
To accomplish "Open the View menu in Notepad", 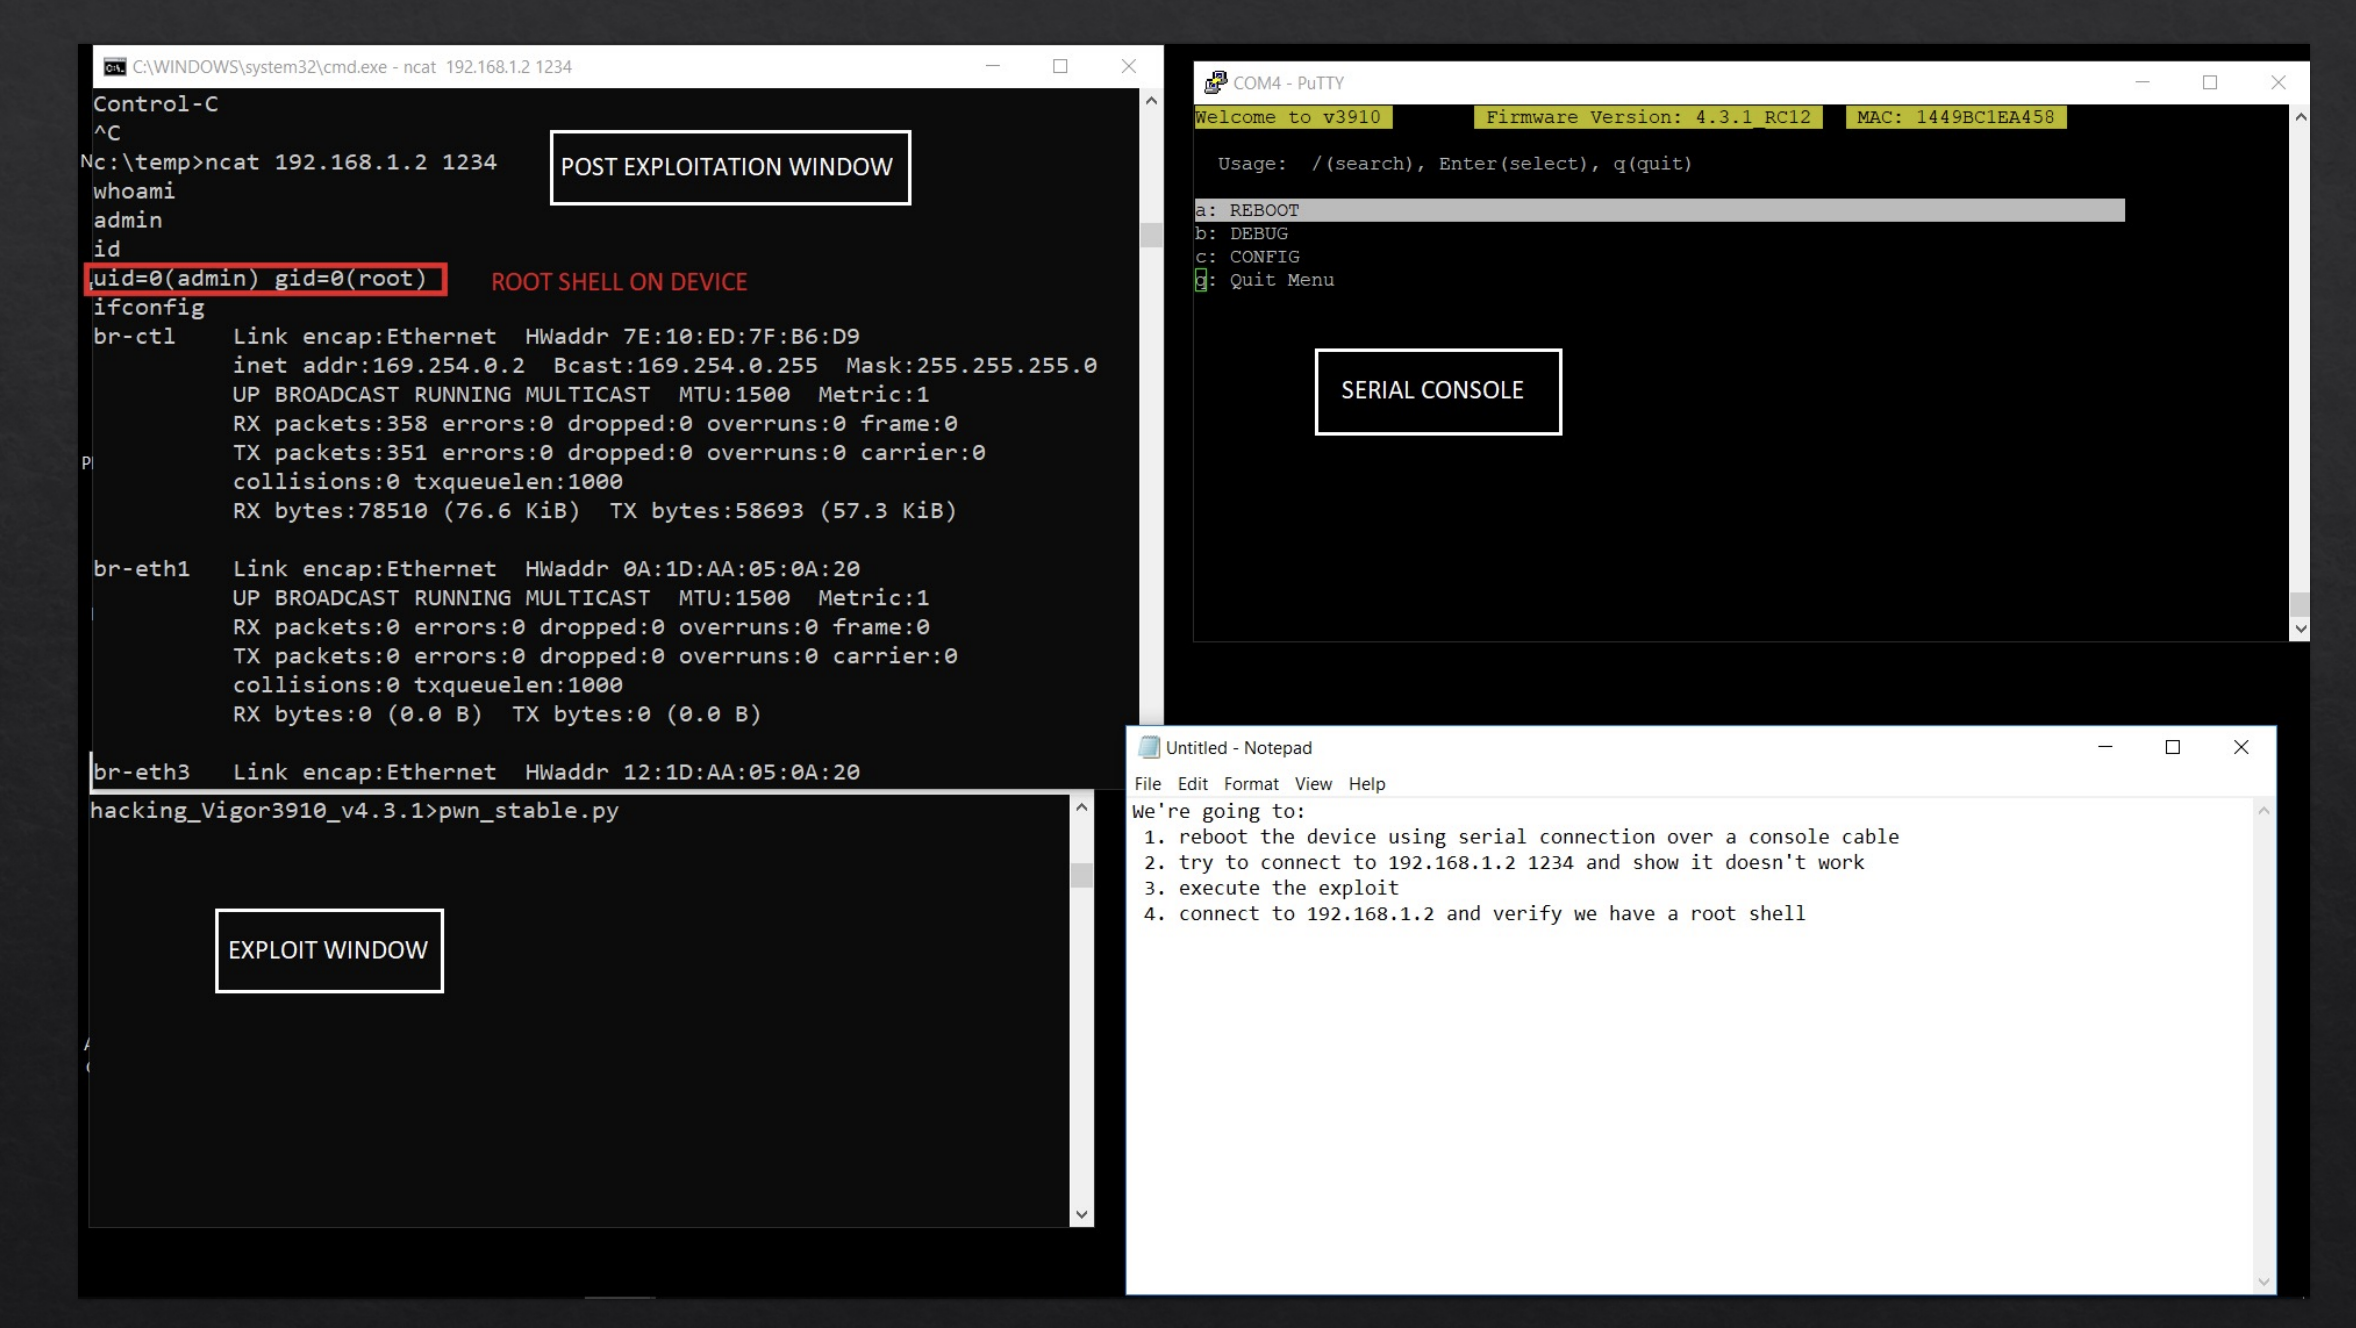I will click(1313, 784).
